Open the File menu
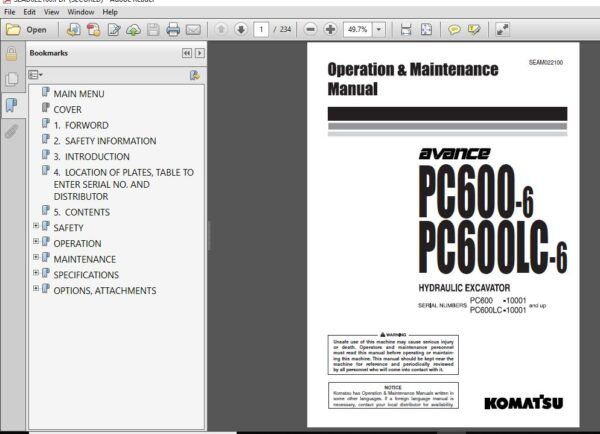 click(10, 12)
